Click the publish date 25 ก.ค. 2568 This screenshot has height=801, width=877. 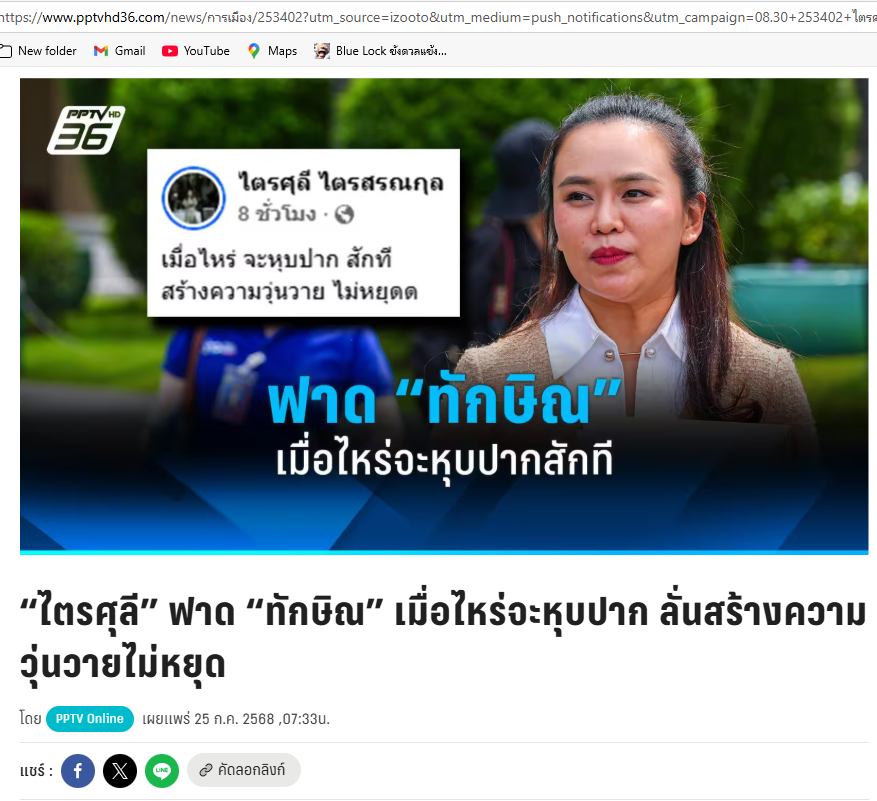[234, 719]
